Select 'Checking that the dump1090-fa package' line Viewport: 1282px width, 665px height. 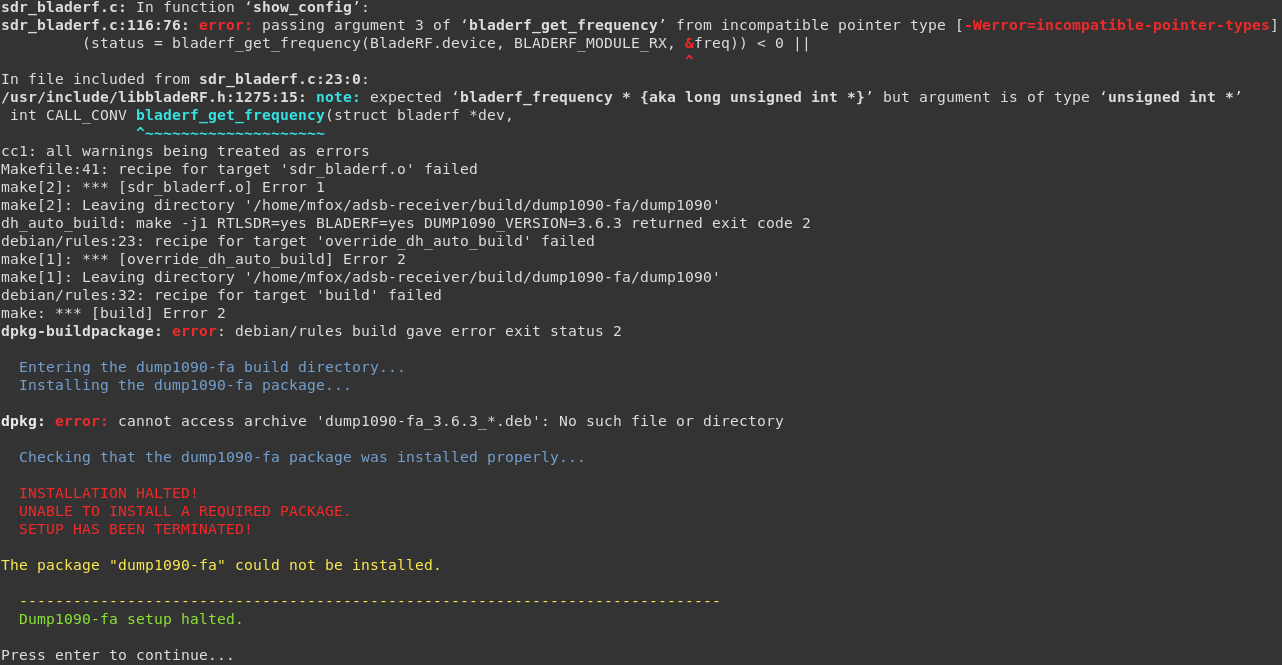point(302,457)
